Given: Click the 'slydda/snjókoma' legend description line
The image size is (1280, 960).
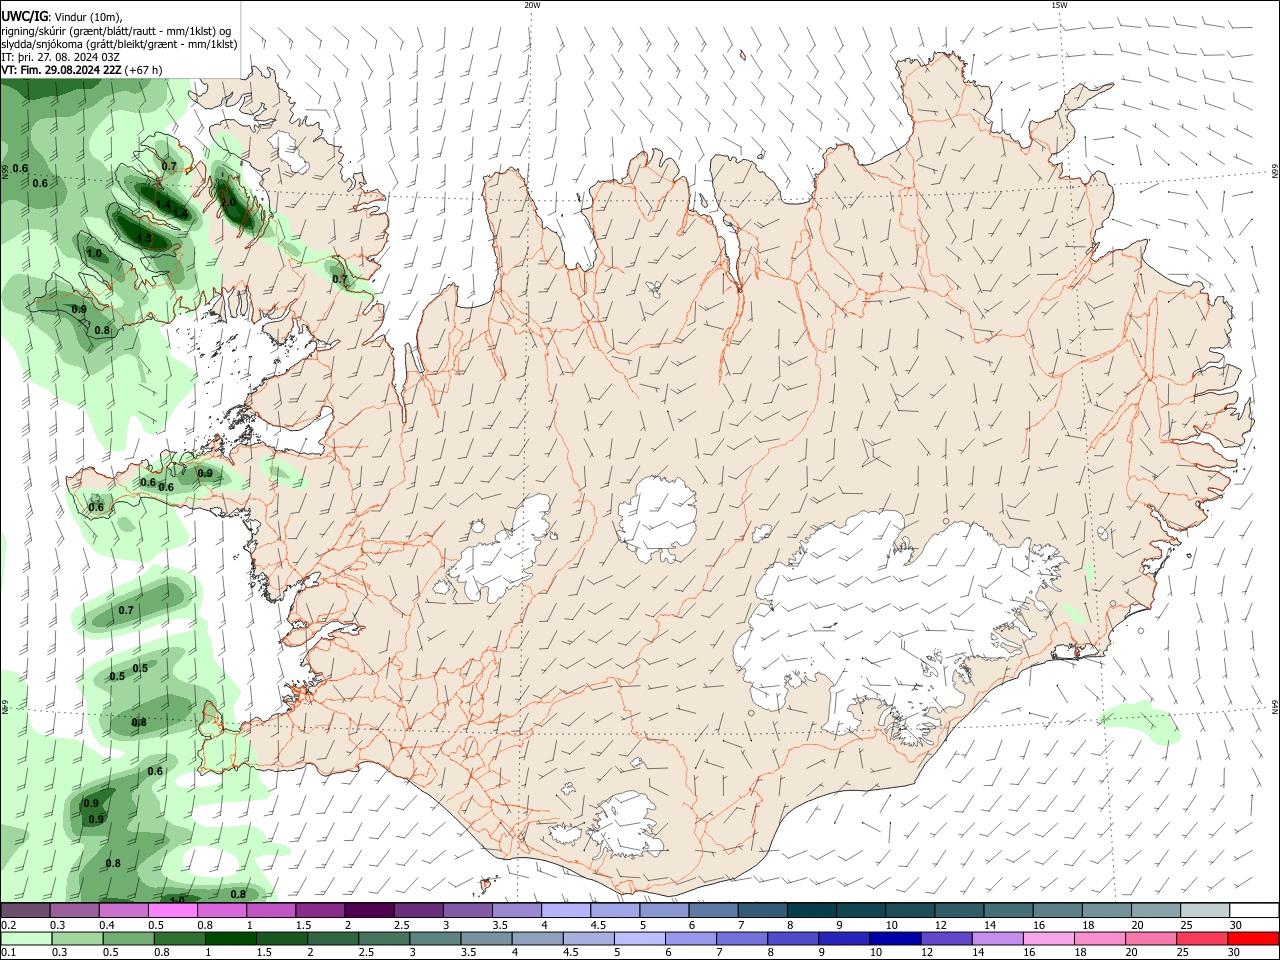Looking at the screenshot, I should pyautogui.click(x=119, y=44).
